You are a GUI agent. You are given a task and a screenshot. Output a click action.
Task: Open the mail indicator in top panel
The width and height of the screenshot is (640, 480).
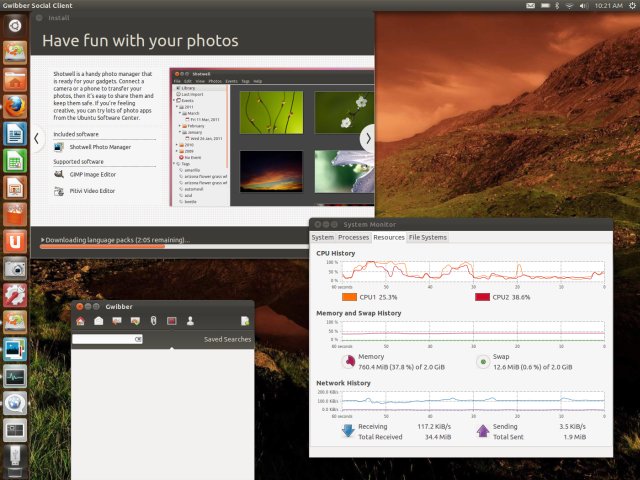(530, 5)
